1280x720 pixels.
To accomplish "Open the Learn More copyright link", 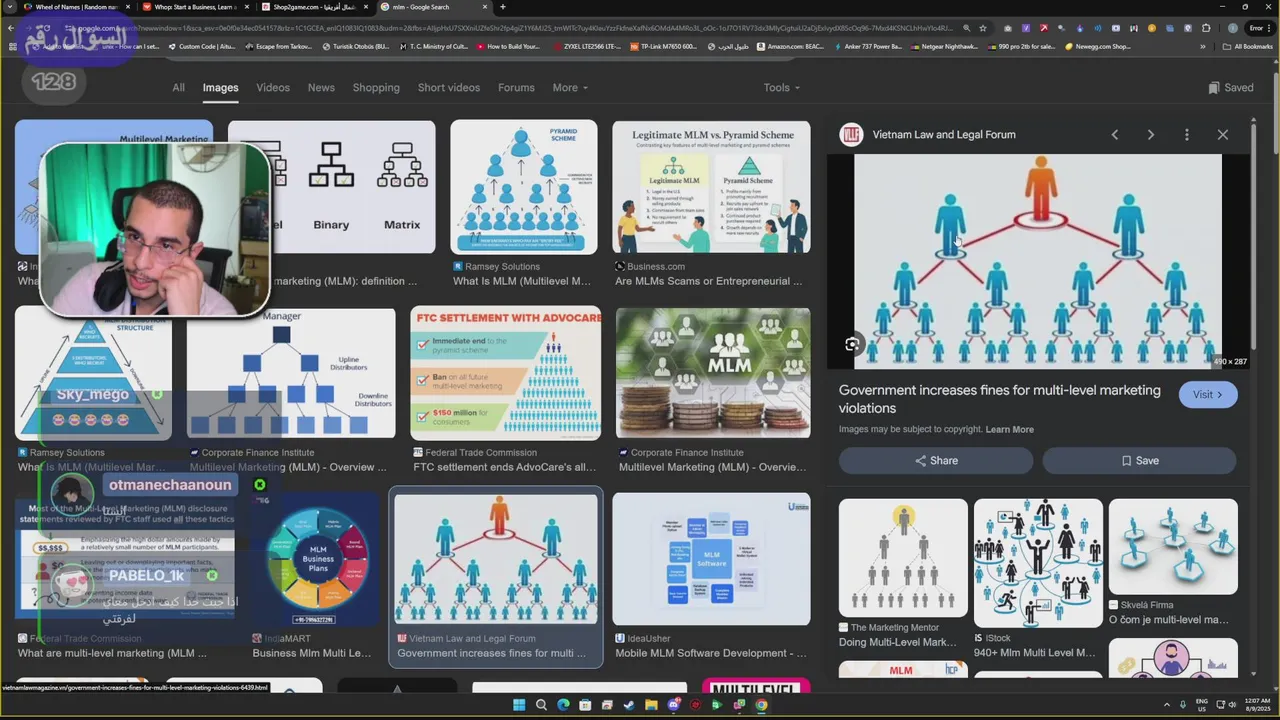I will [1009, 429].
